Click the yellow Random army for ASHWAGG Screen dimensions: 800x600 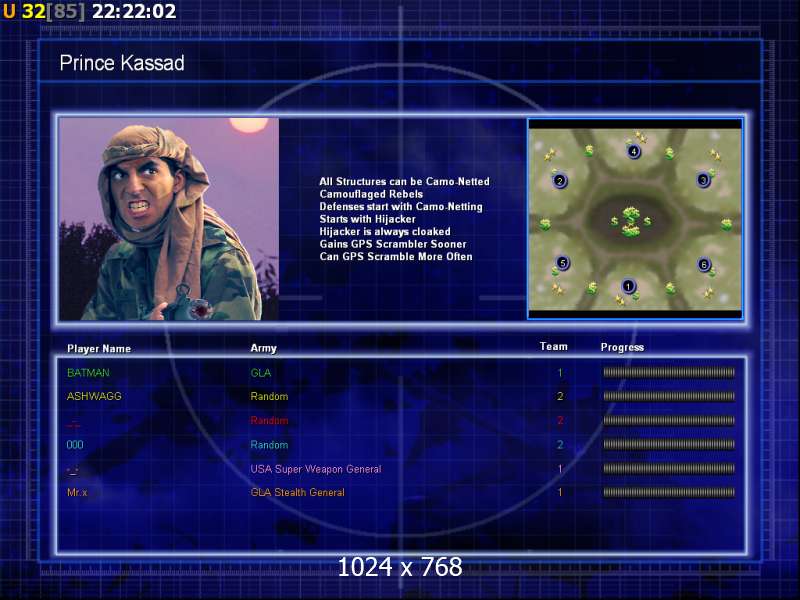point(269,396)
